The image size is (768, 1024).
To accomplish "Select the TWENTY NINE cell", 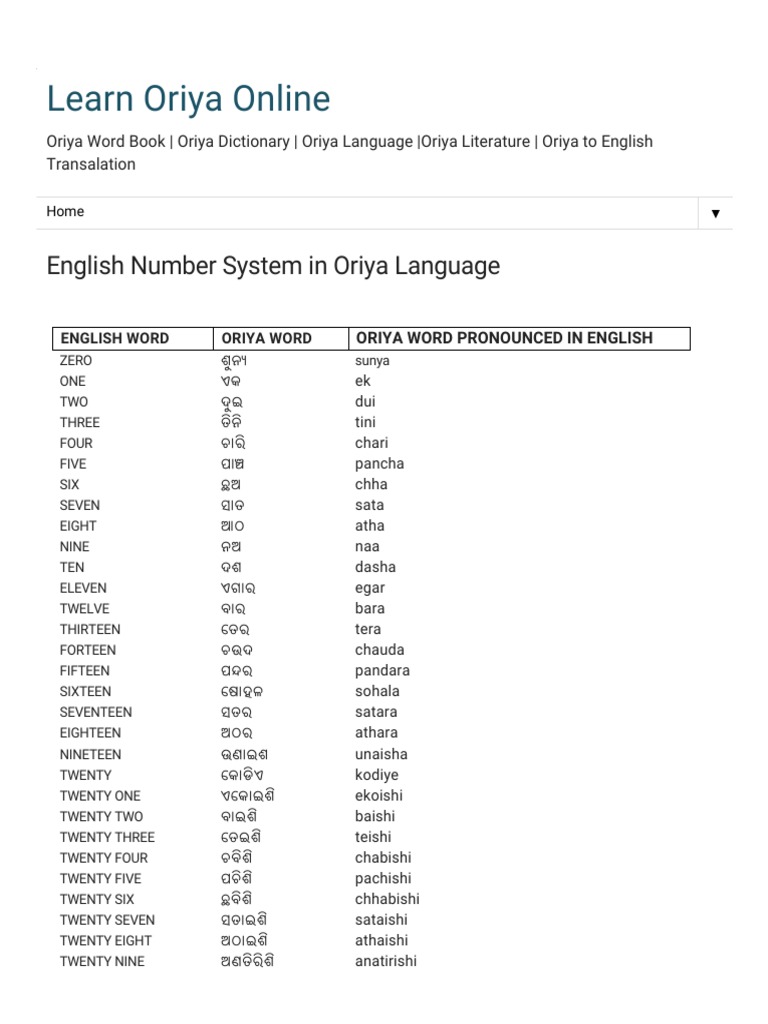I will 102,962.
